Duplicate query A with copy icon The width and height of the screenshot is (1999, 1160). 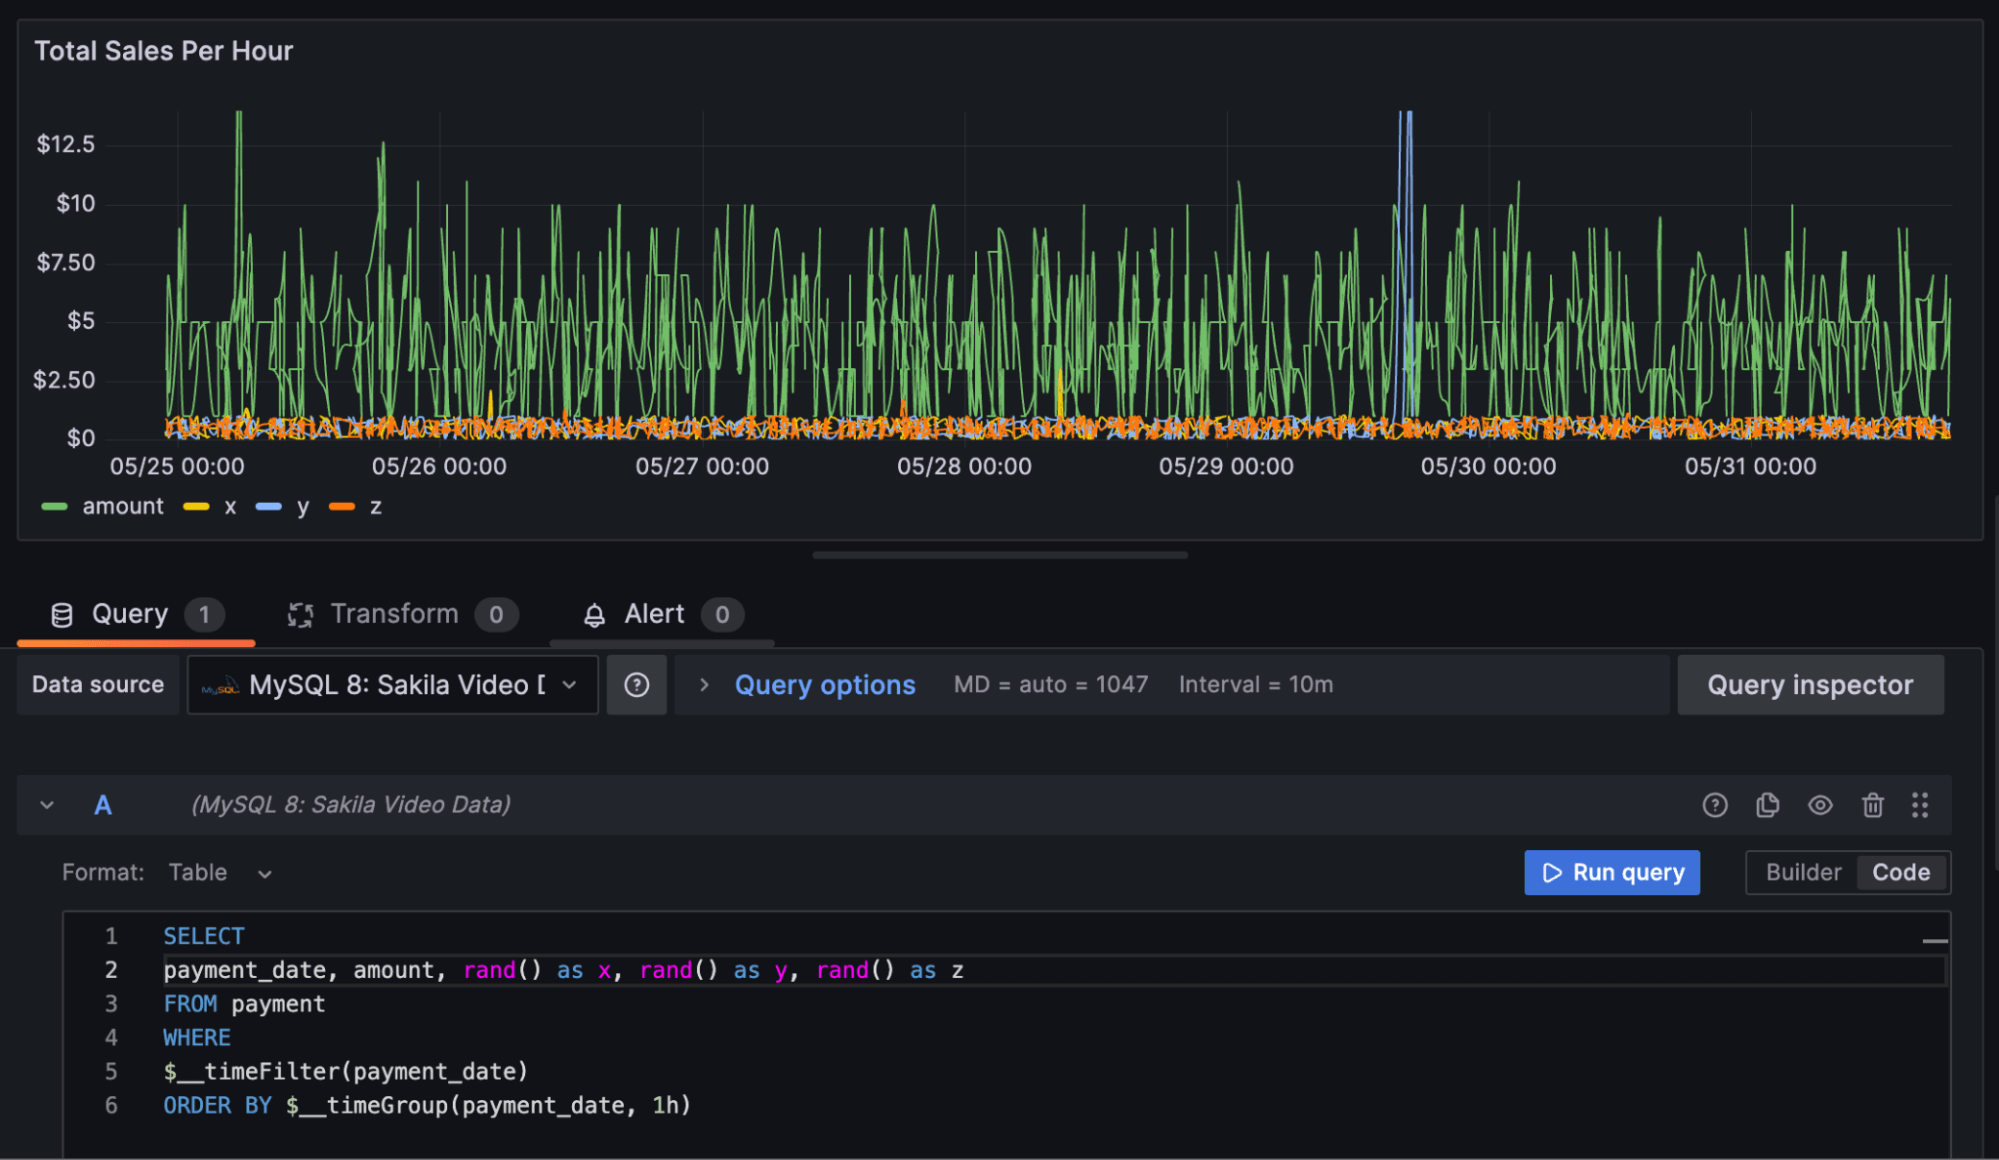1767,805
